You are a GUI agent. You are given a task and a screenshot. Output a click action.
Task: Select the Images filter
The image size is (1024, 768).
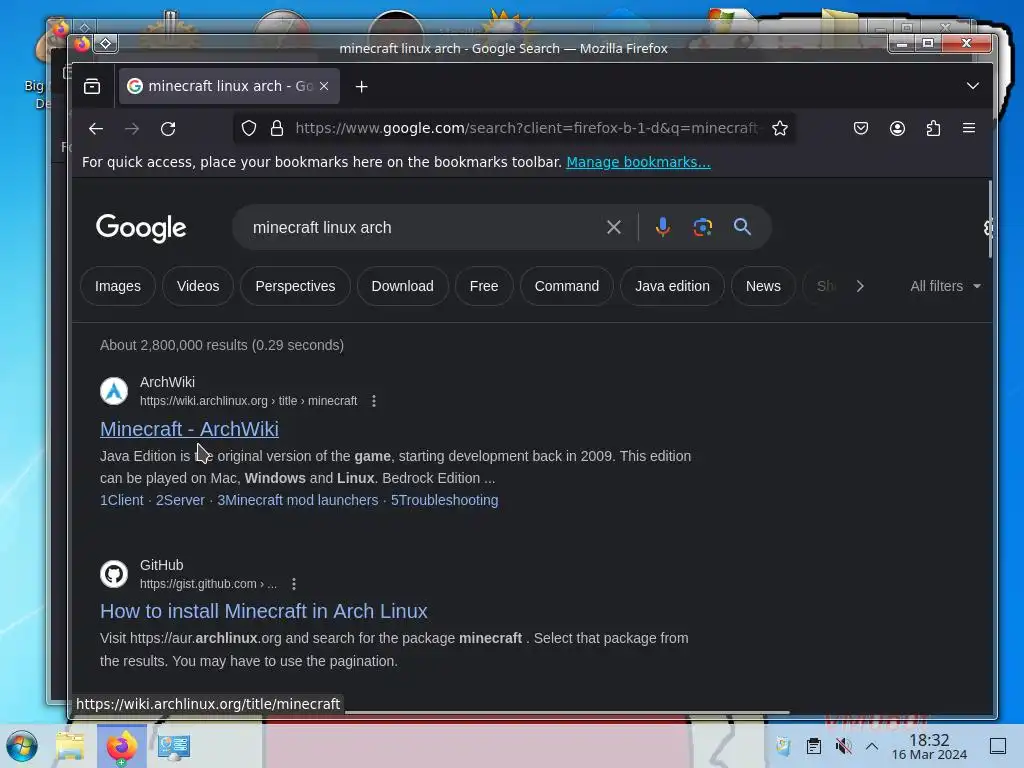coord(118,286)
